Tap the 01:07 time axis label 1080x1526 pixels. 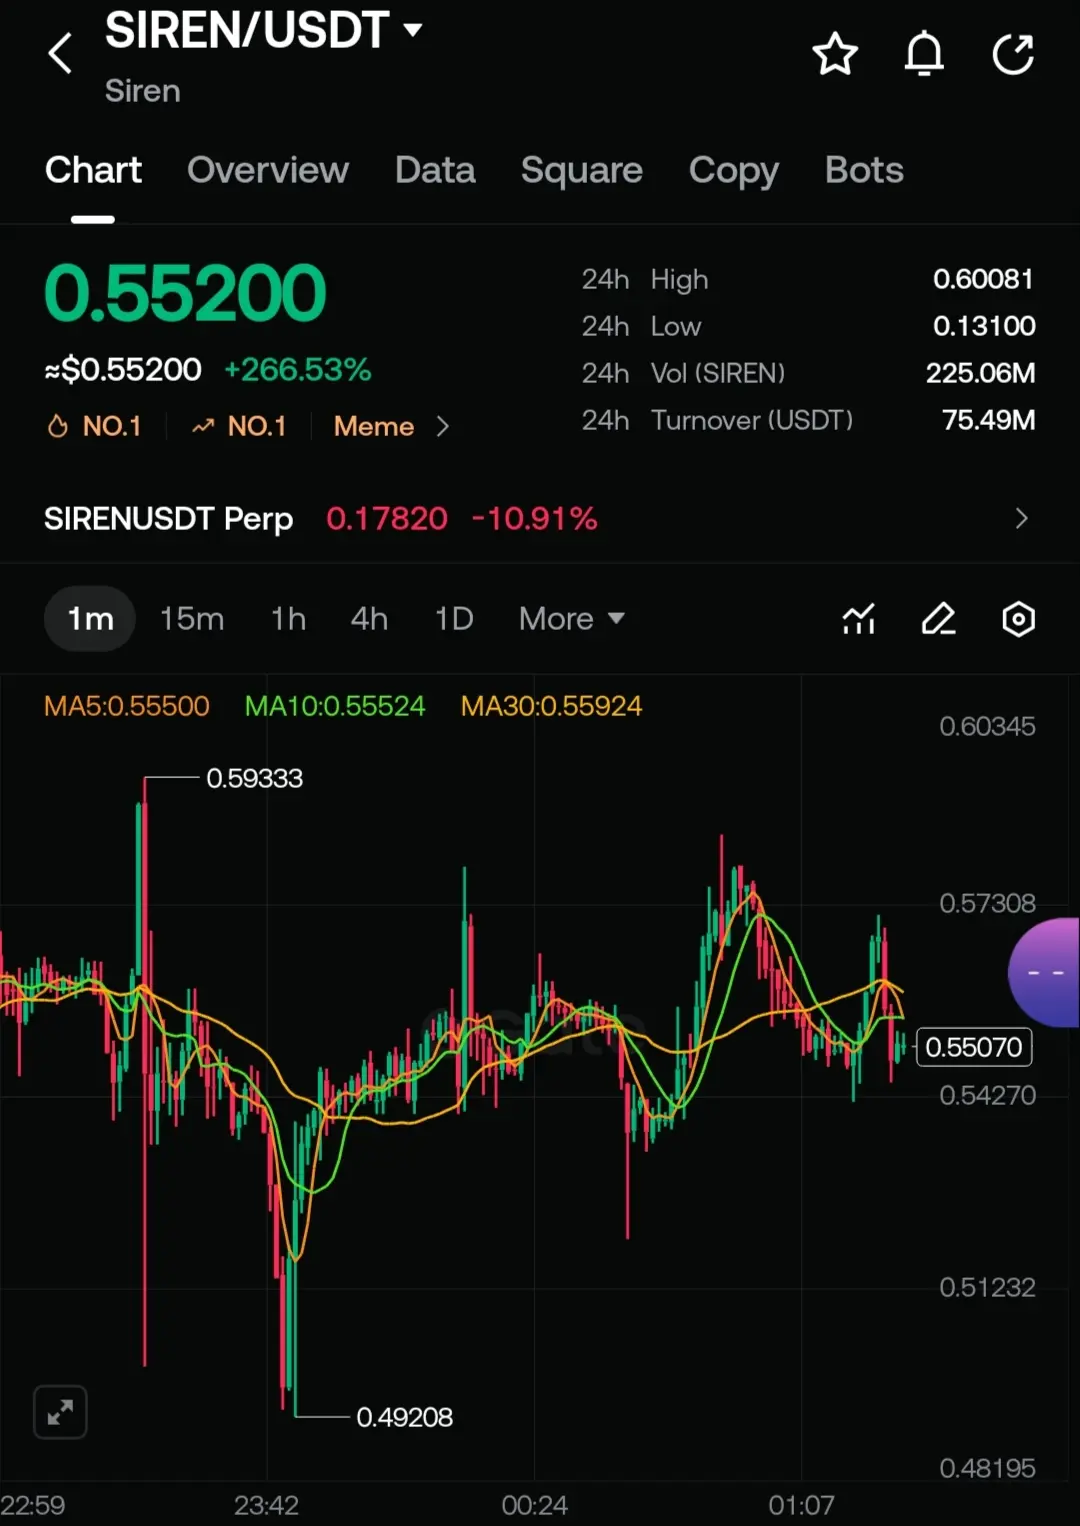(x=801, y=1505)
